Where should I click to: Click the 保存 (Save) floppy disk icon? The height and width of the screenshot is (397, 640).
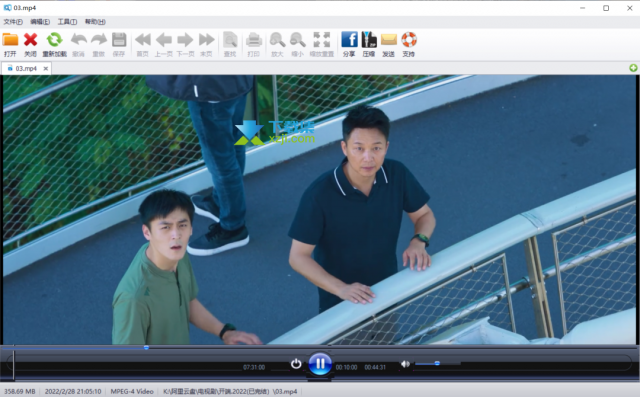pyautogui.click(x=119, y=40)
